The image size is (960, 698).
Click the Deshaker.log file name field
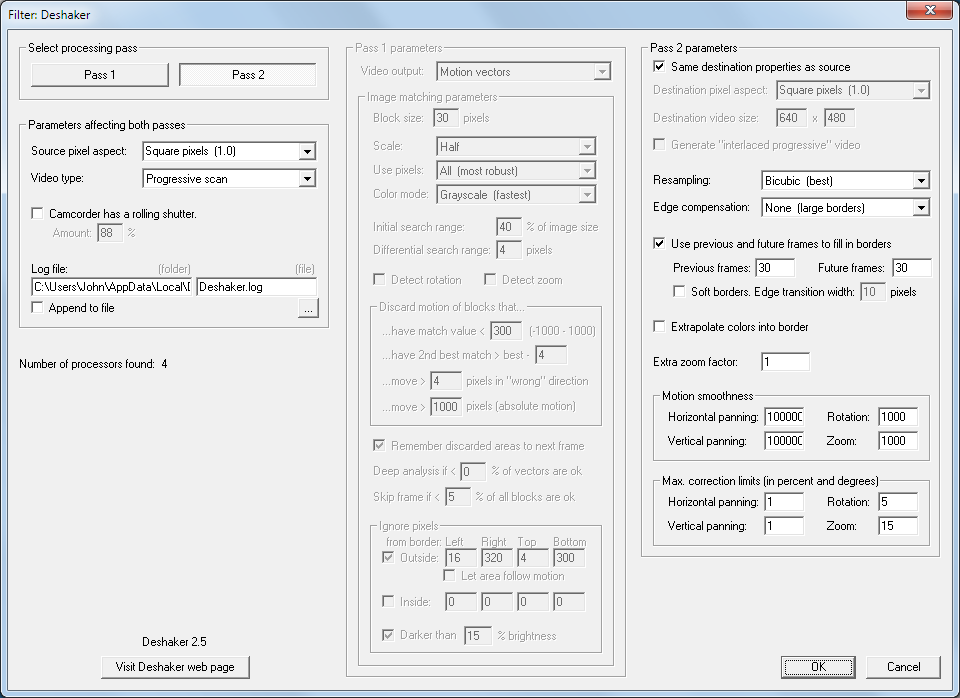click(x=256, y=287)
